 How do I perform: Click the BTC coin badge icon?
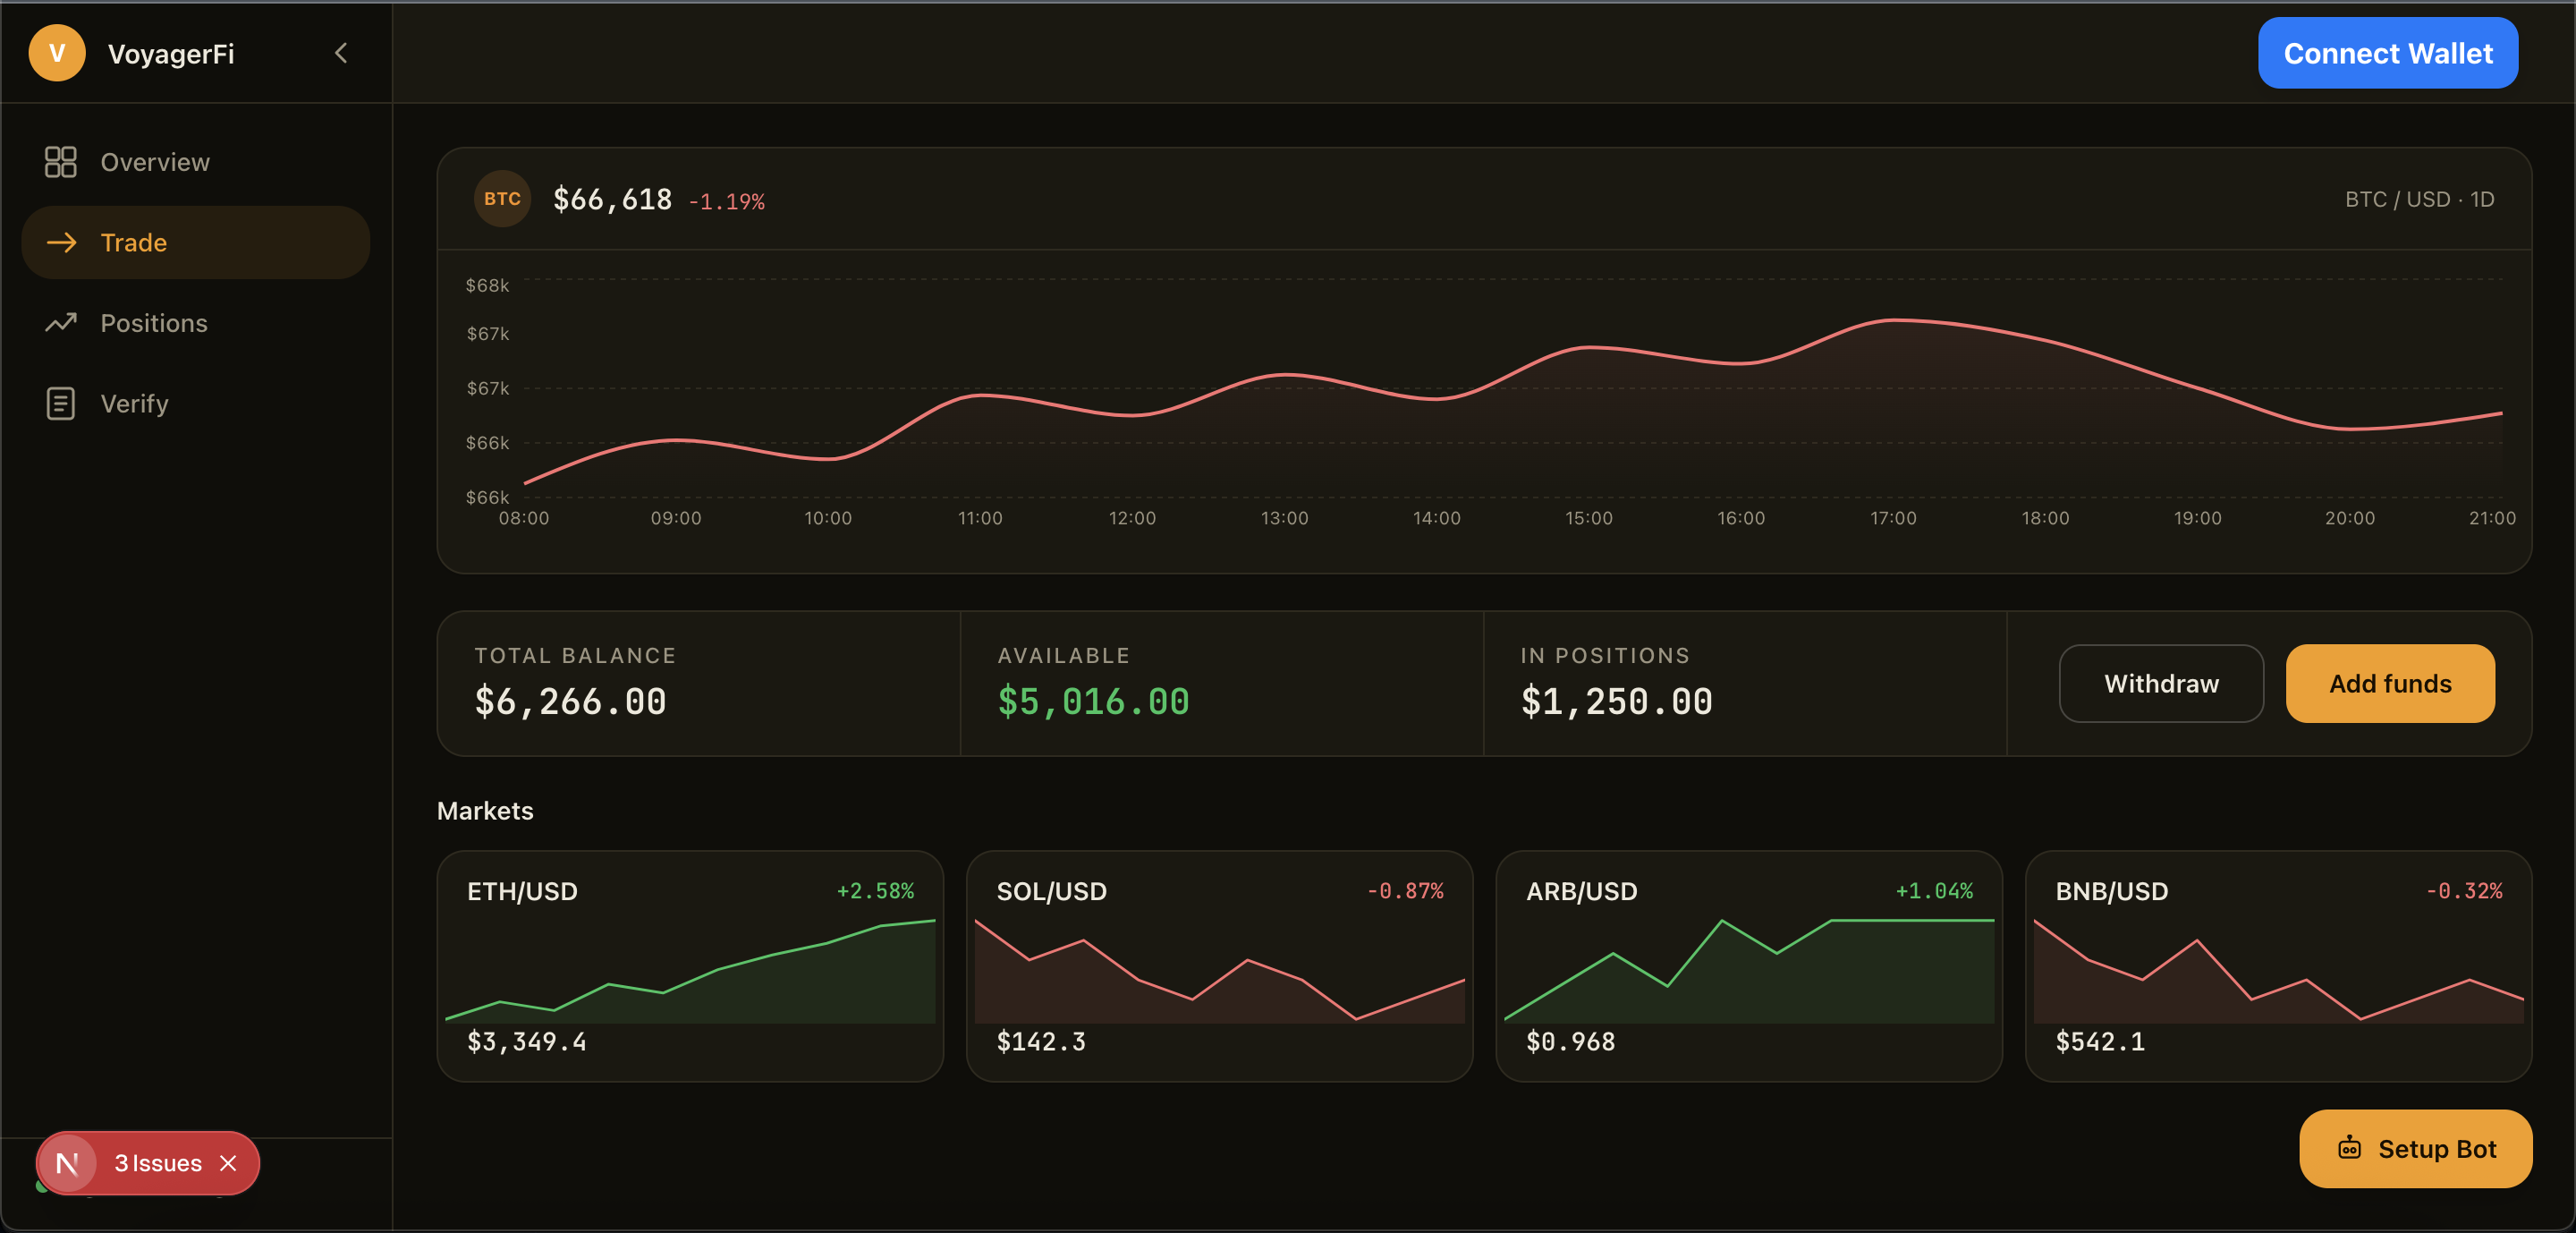click(502, 199)
